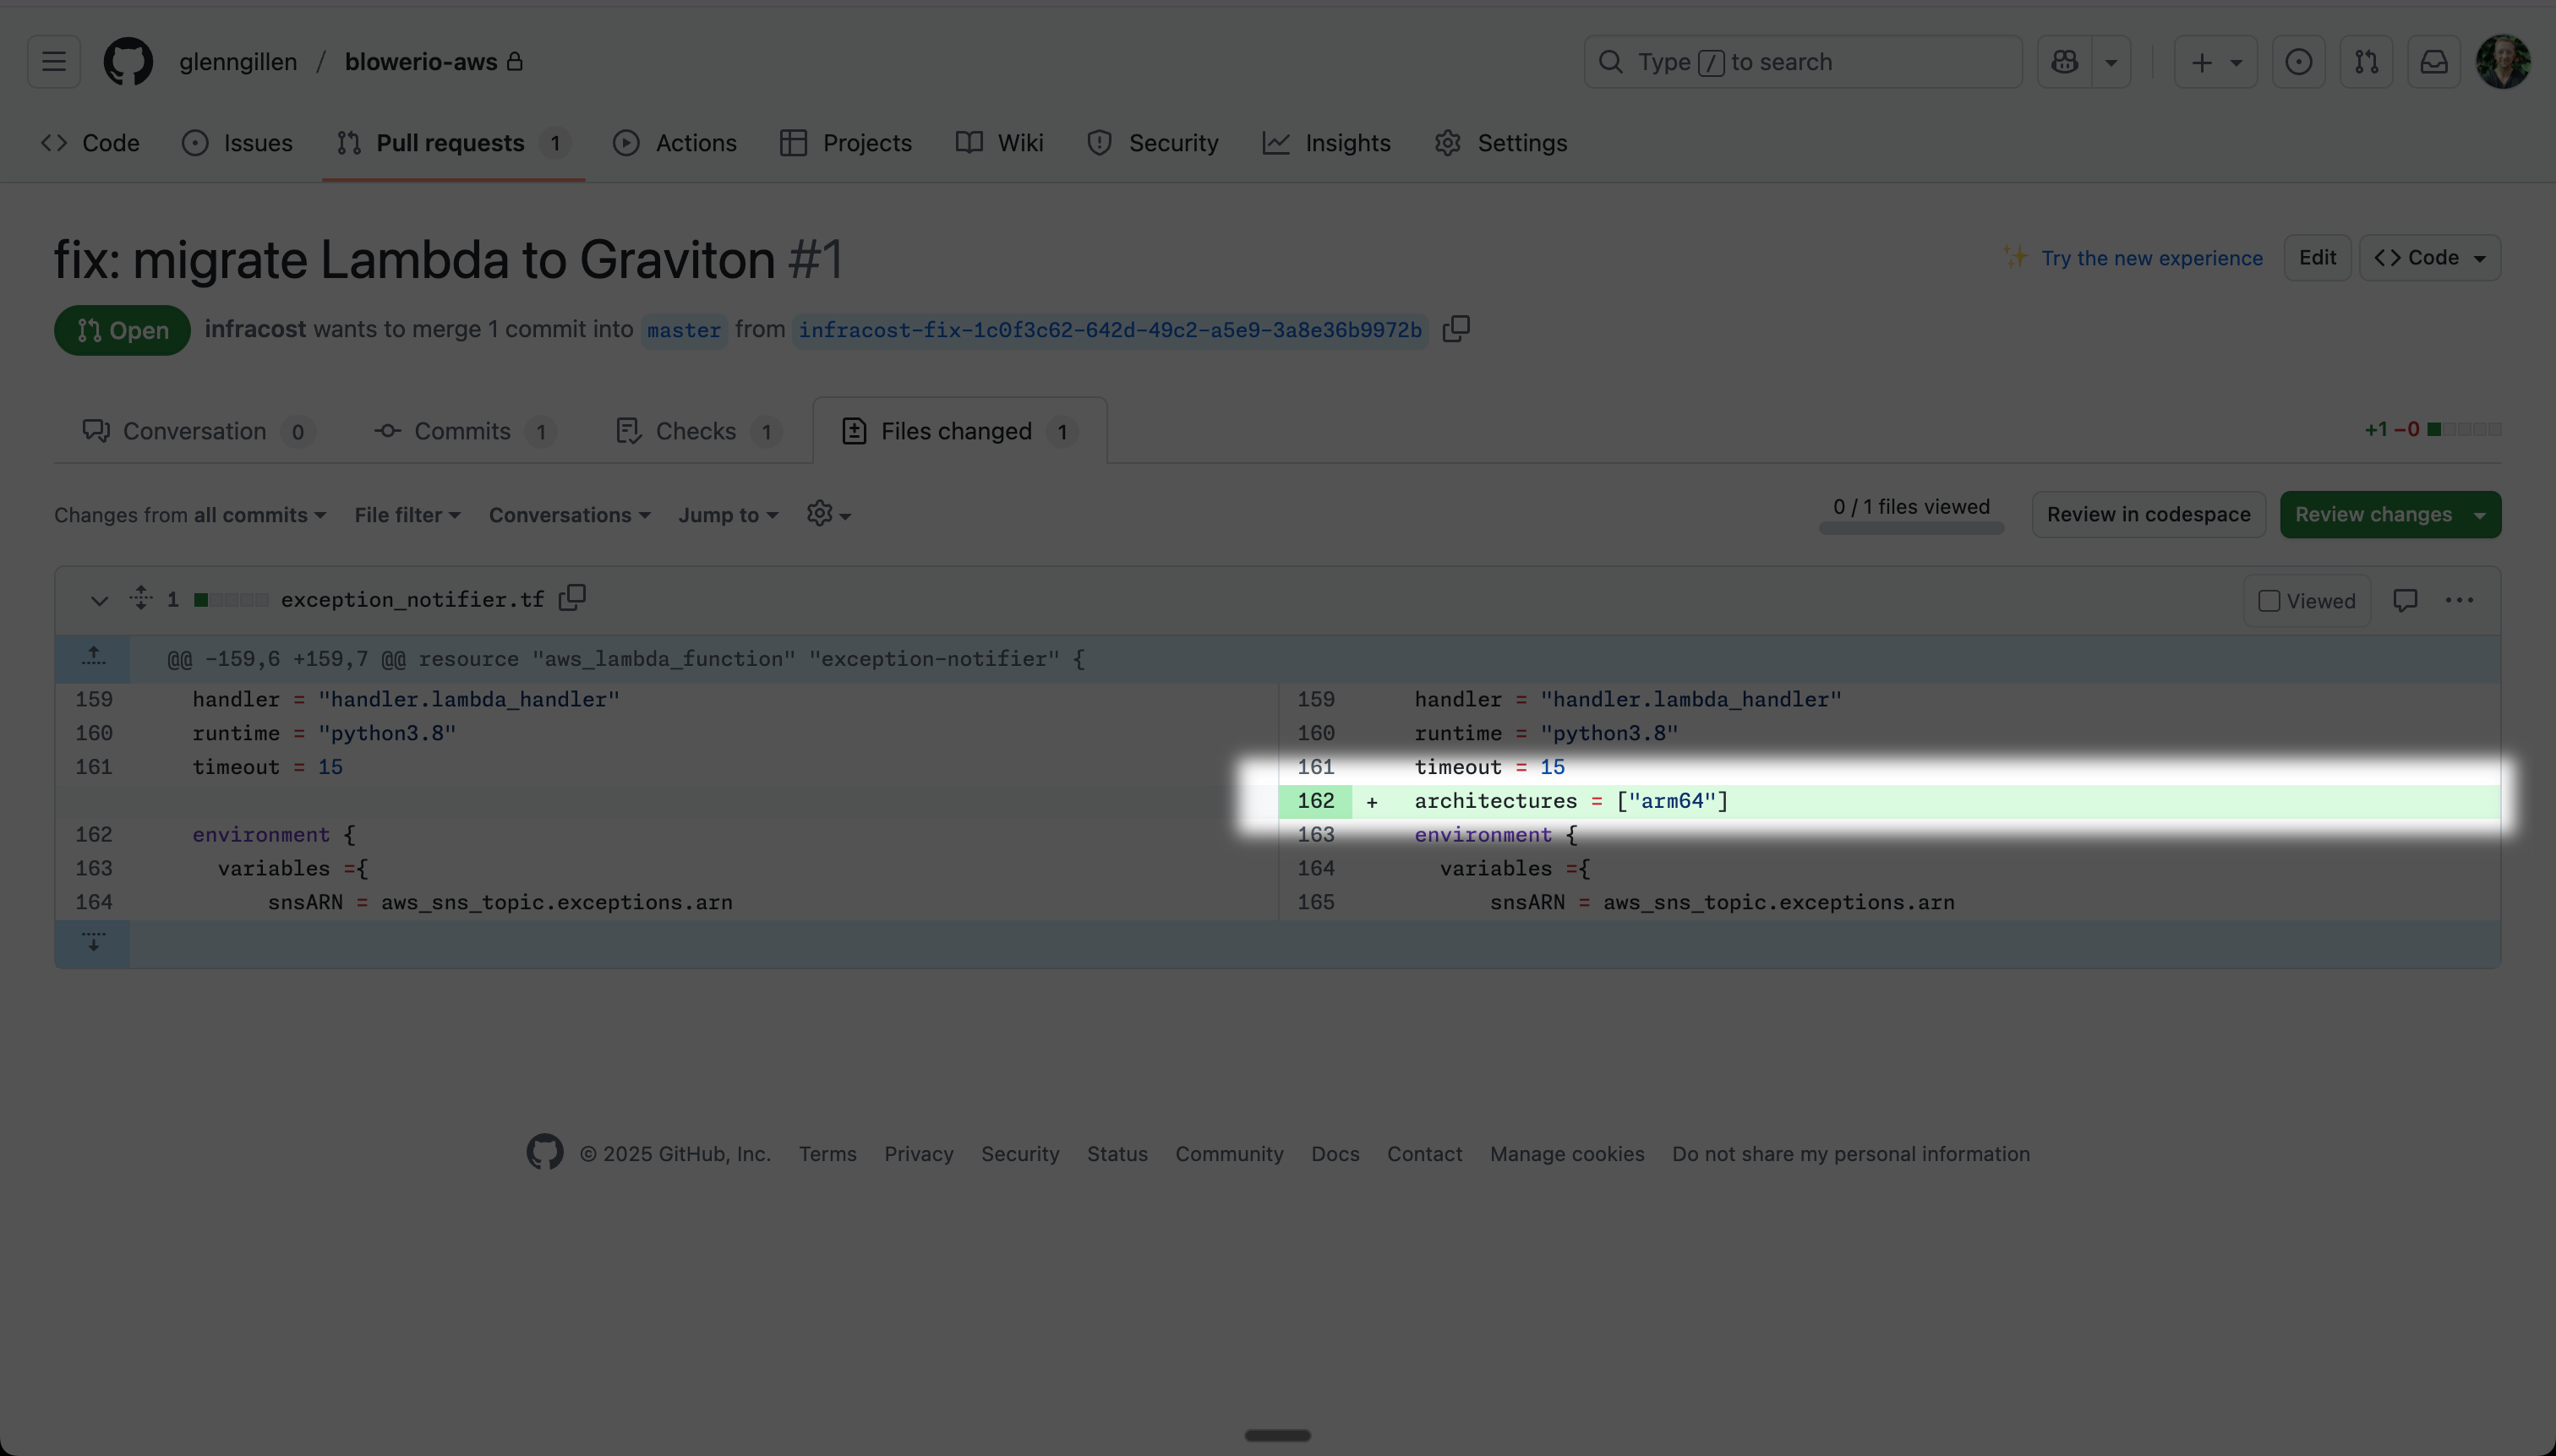Viewport: 2556px width, 1456px height.
Task: Open the Actions repository tab
Action: pyautogui.click(x=675, y=143)
